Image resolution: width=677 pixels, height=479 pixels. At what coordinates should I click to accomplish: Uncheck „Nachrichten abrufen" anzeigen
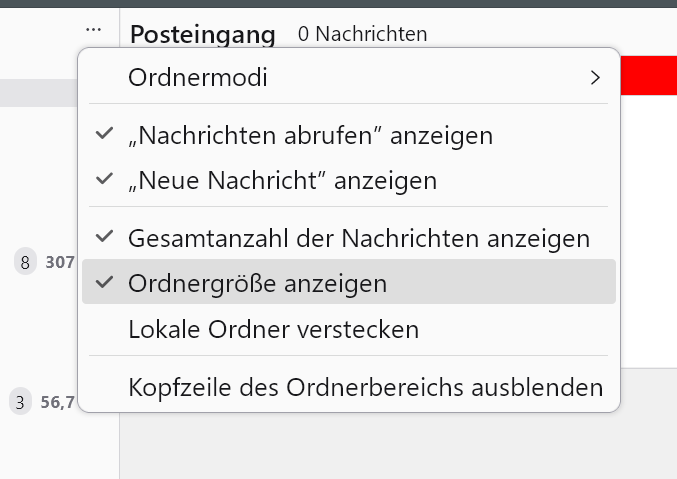pos(310,134)
